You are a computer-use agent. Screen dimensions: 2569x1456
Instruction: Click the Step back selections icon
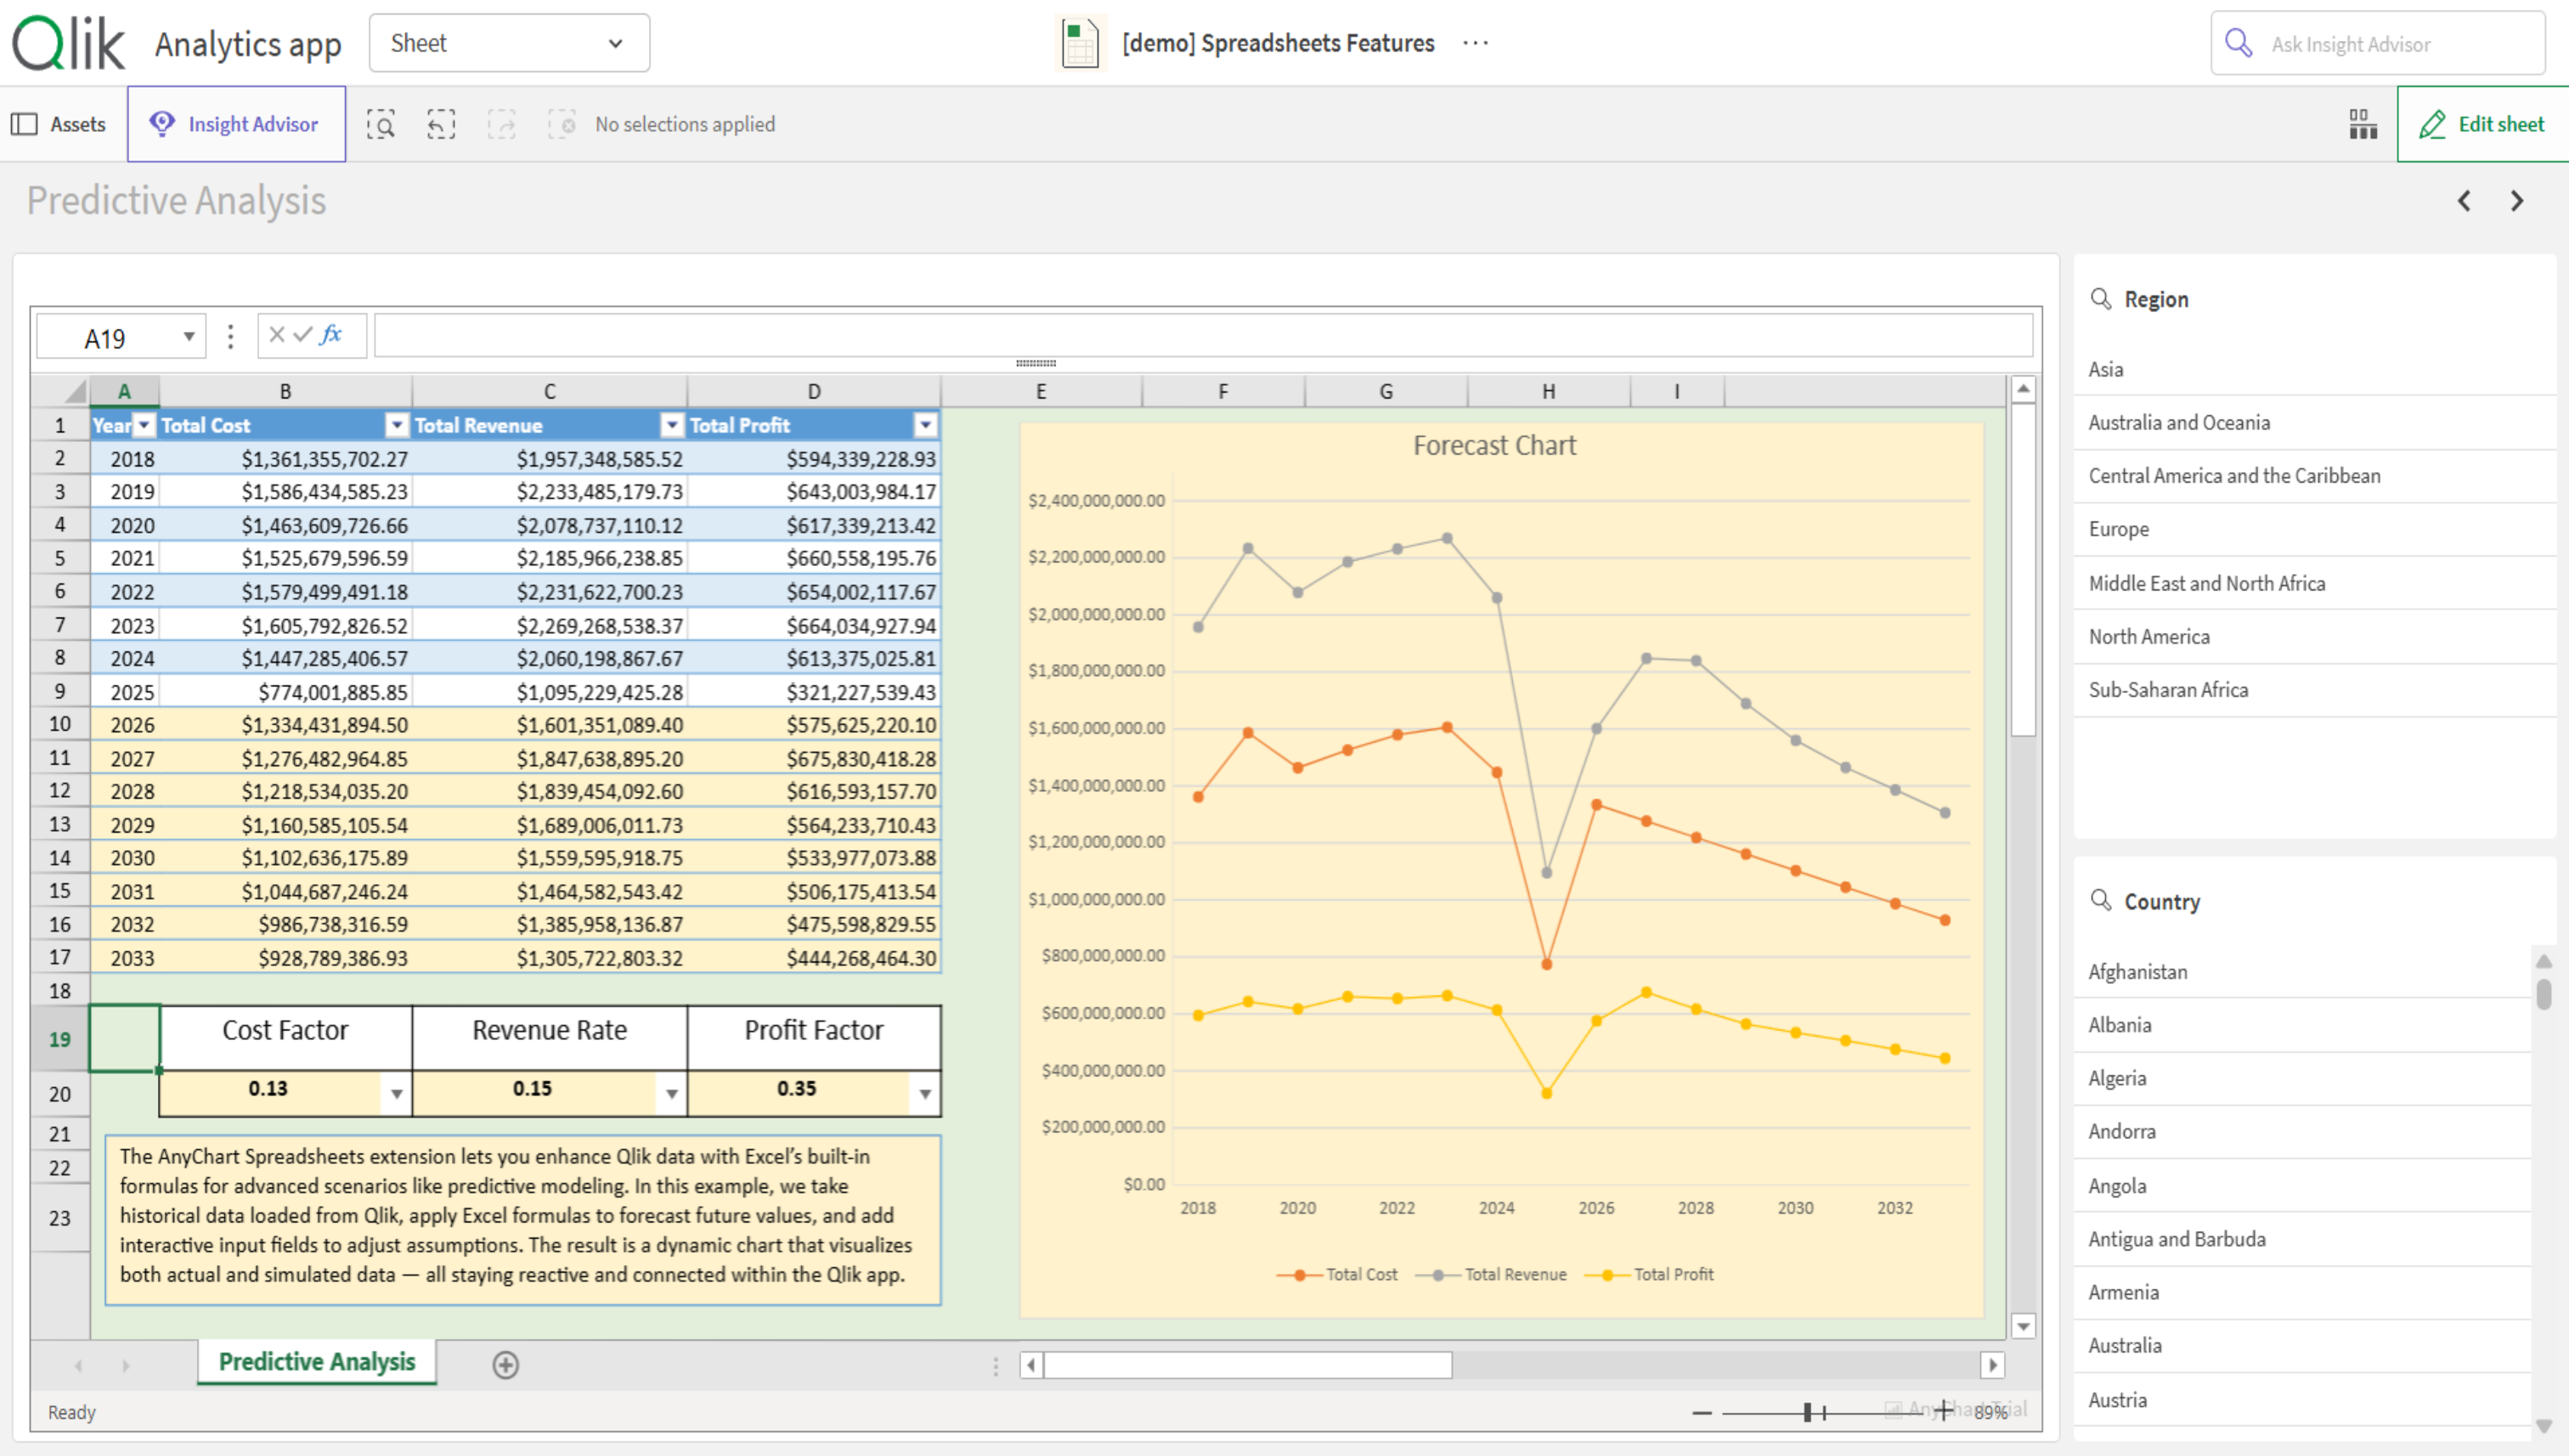click(441, 124)
